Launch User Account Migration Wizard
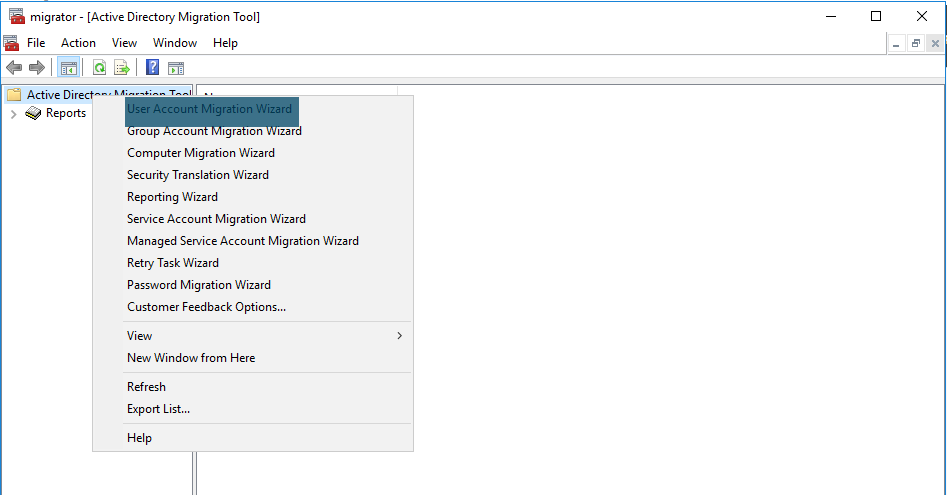 (x=209, y=109)
